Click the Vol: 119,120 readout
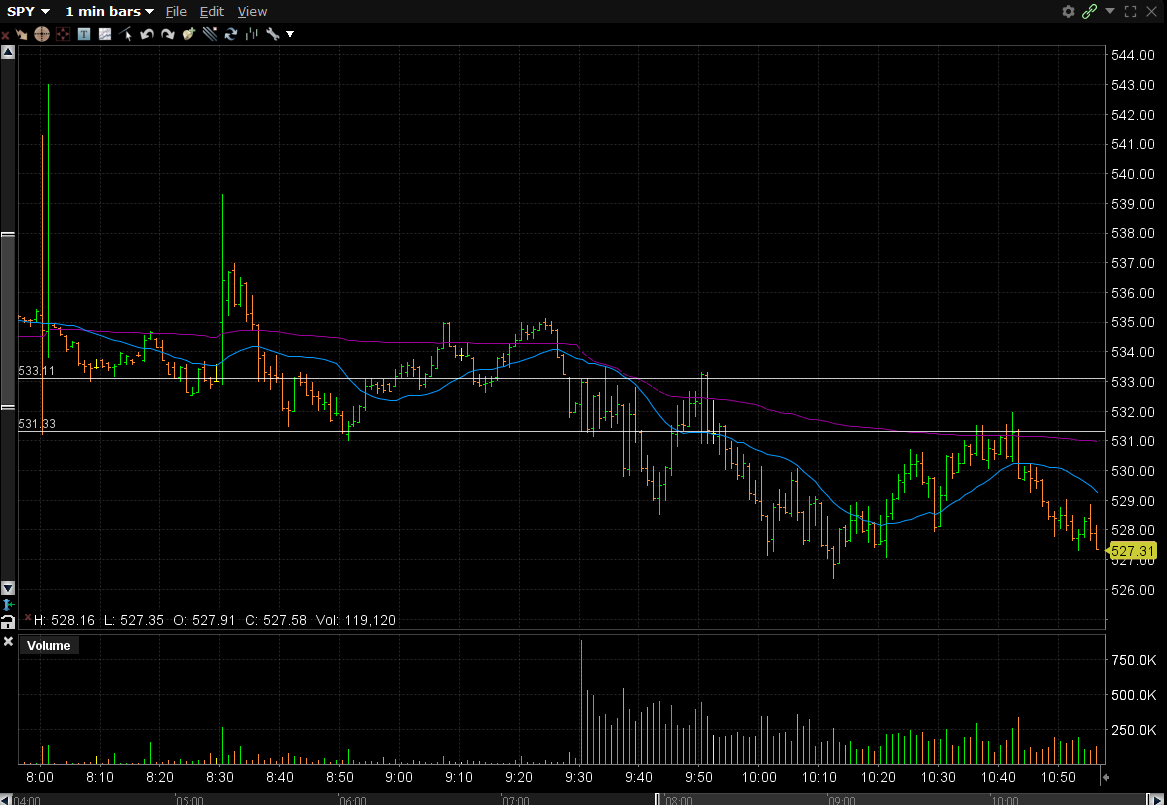 point(356,620)
